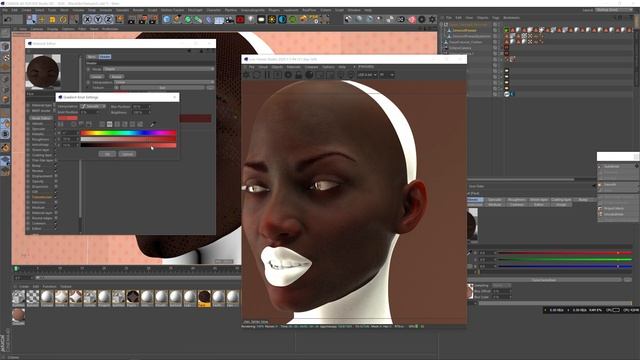
Task: Adjust the value slider, black to red
Action: click(129, 145)
